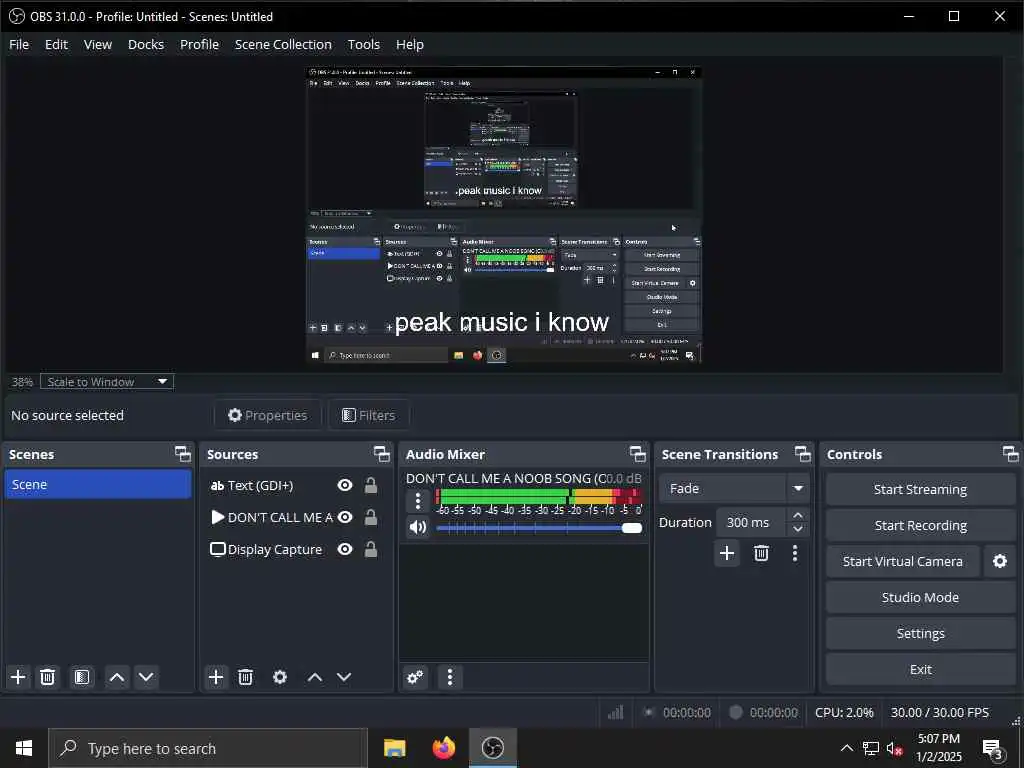Add a scene transition with plus icon
The height and width of the screenshot is (768, 1024).
pyautogui.click(x=727, y=553)
